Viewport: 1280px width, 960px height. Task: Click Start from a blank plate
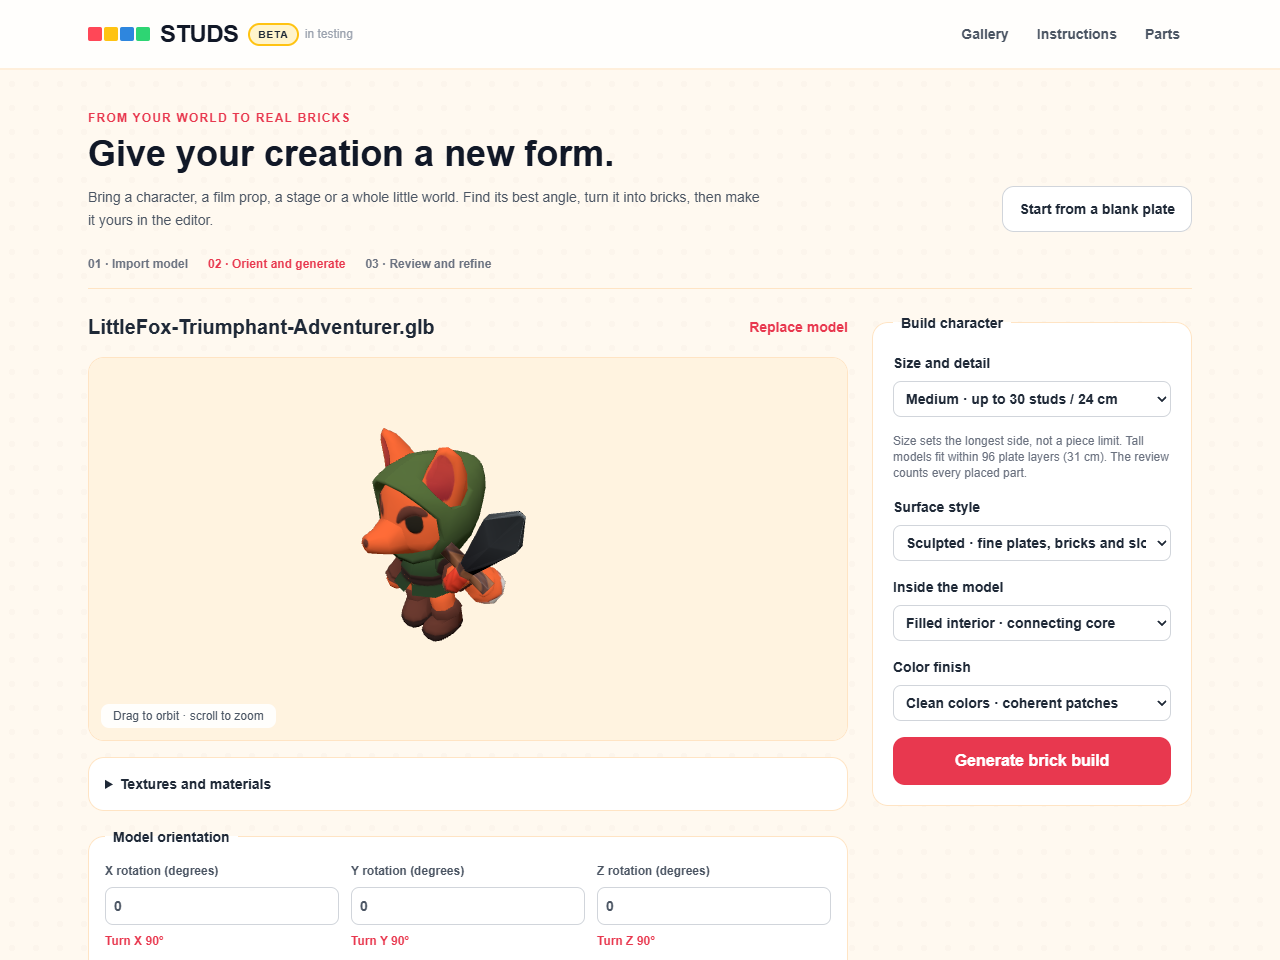coord(1097,209)
